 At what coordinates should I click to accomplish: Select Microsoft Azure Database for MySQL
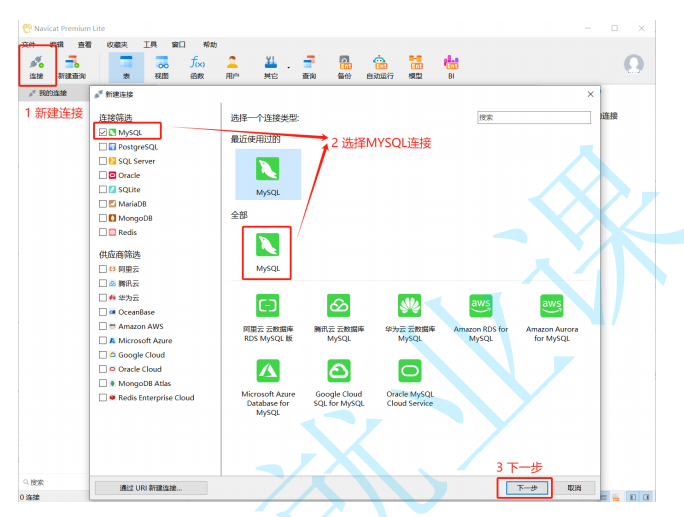(x=268, y=387)
